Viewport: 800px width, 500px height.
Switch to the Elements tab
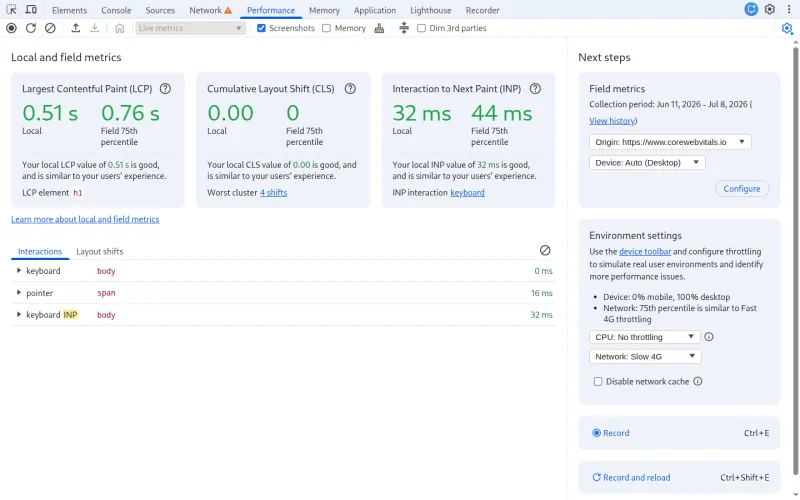pos(69,10)
